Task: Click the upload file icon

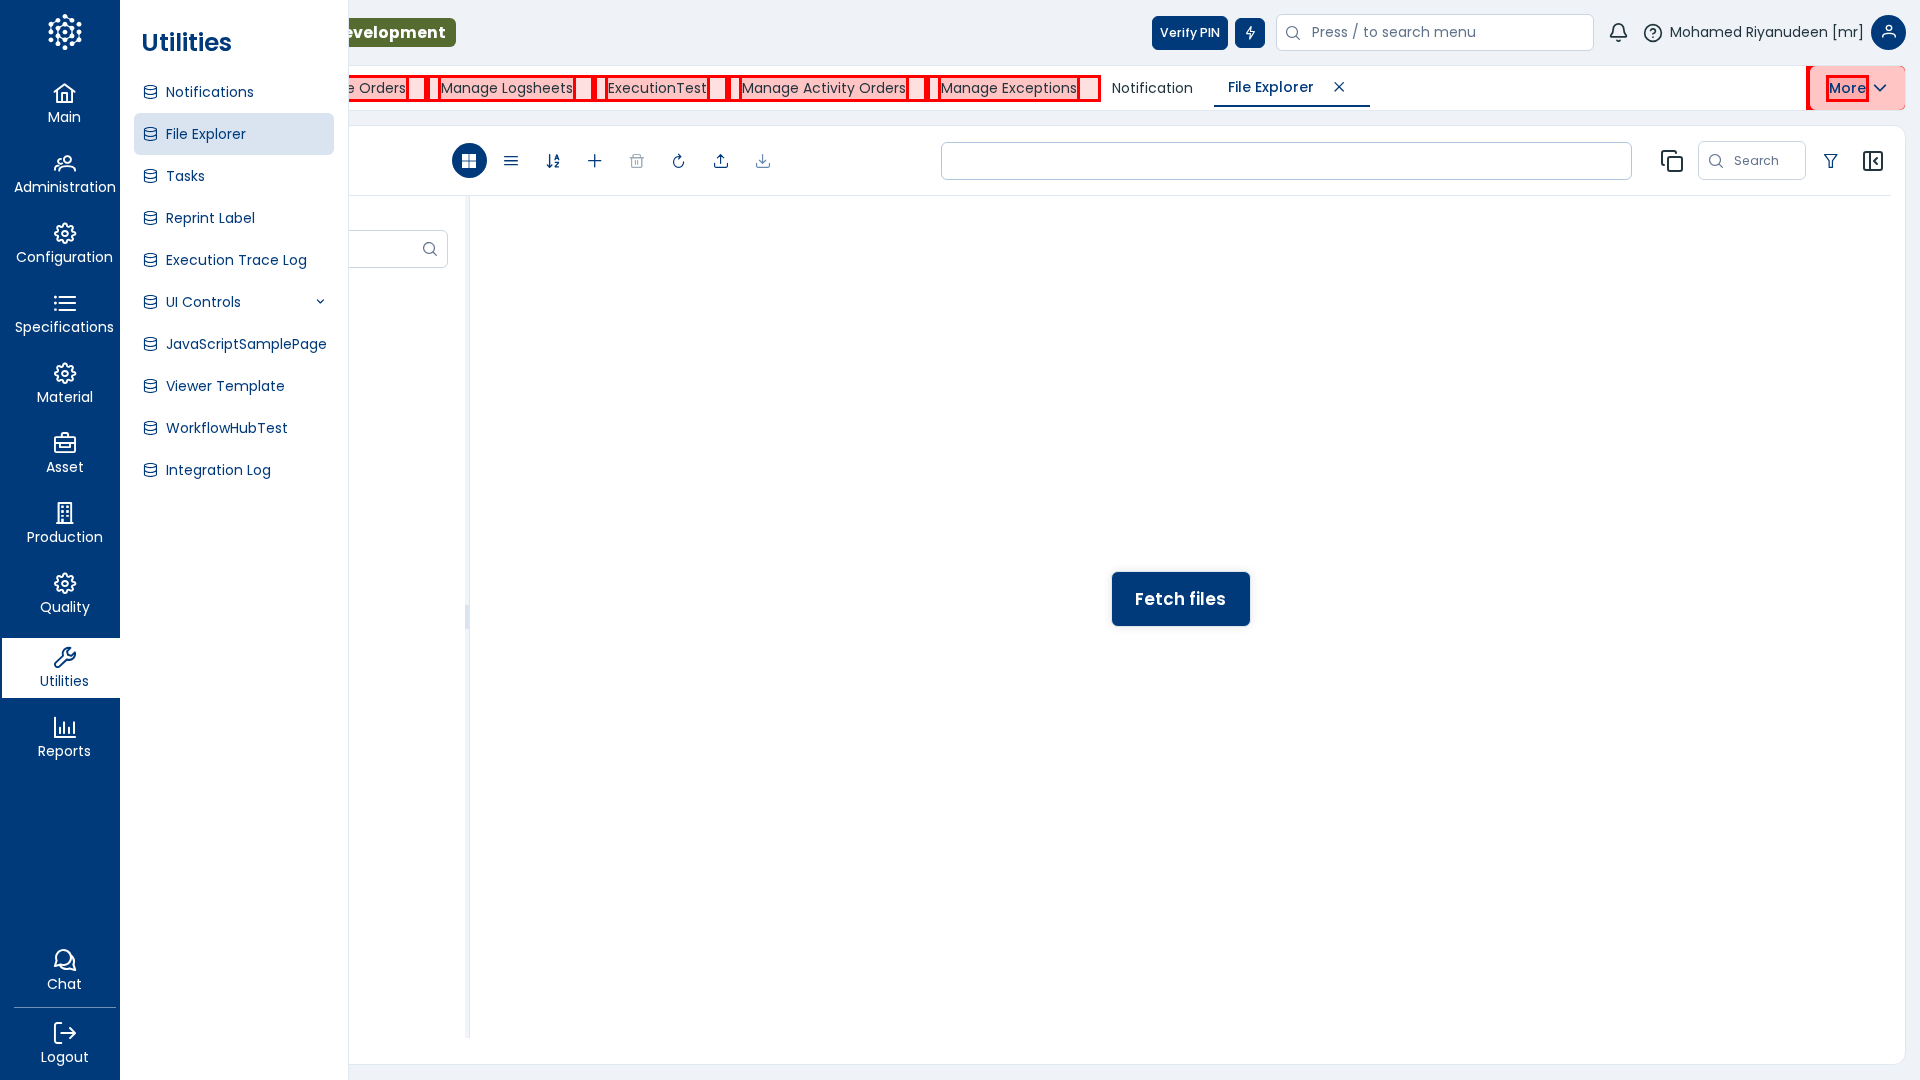Action: (721, 161)
